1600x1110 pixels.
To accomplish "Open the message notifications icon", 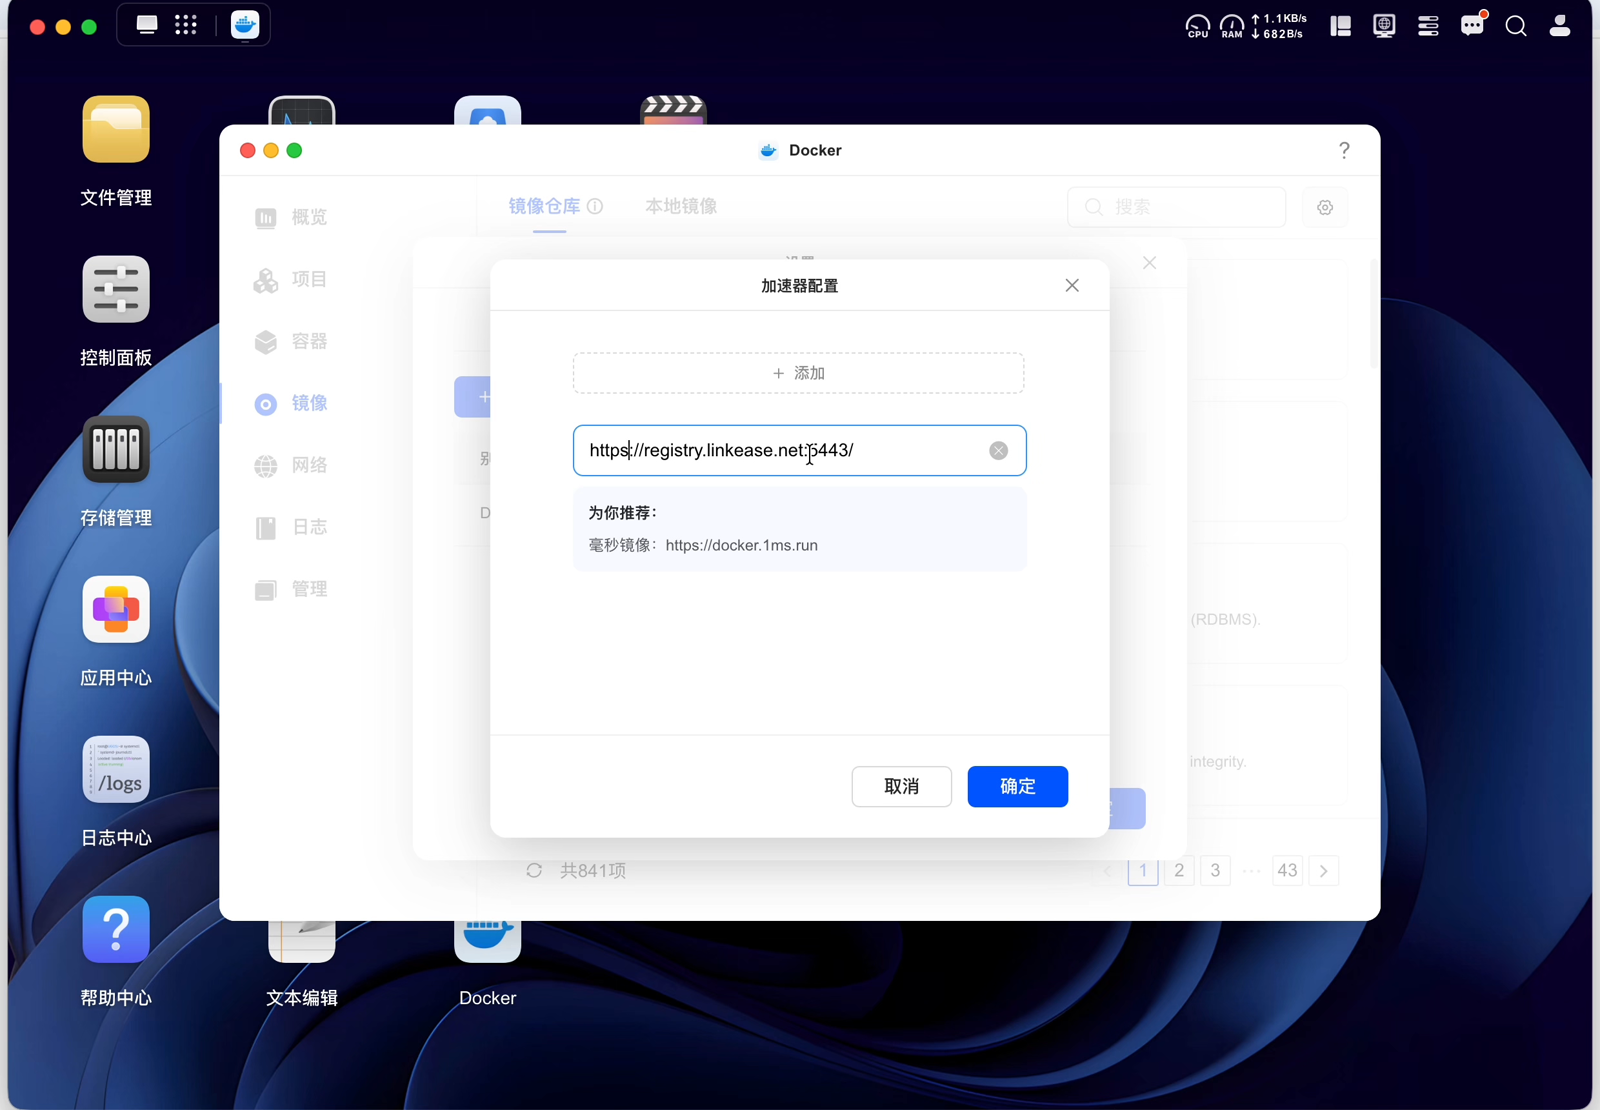I will [x=1472, y=25].
